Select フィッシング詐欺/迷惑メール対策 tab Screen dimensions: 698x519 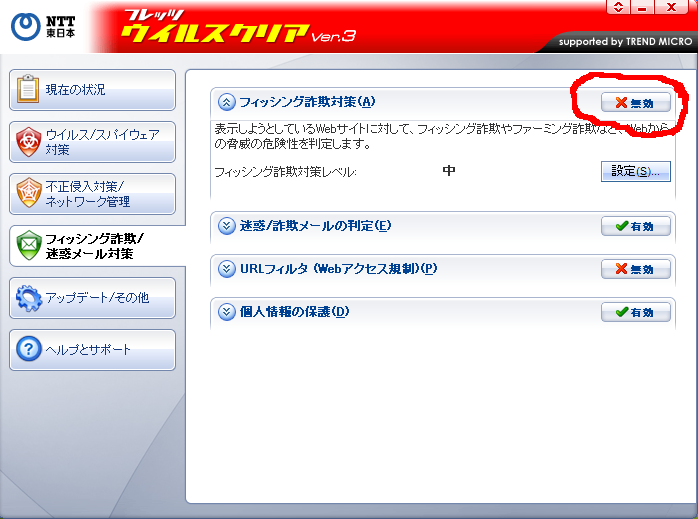click(97, 246)
